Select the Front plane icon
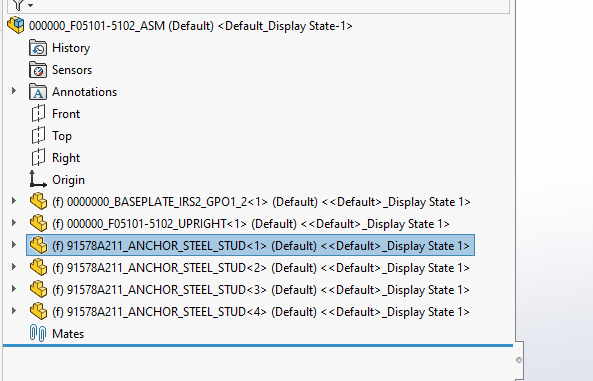This screenshot has width=593, height=381. pos(38,114)
